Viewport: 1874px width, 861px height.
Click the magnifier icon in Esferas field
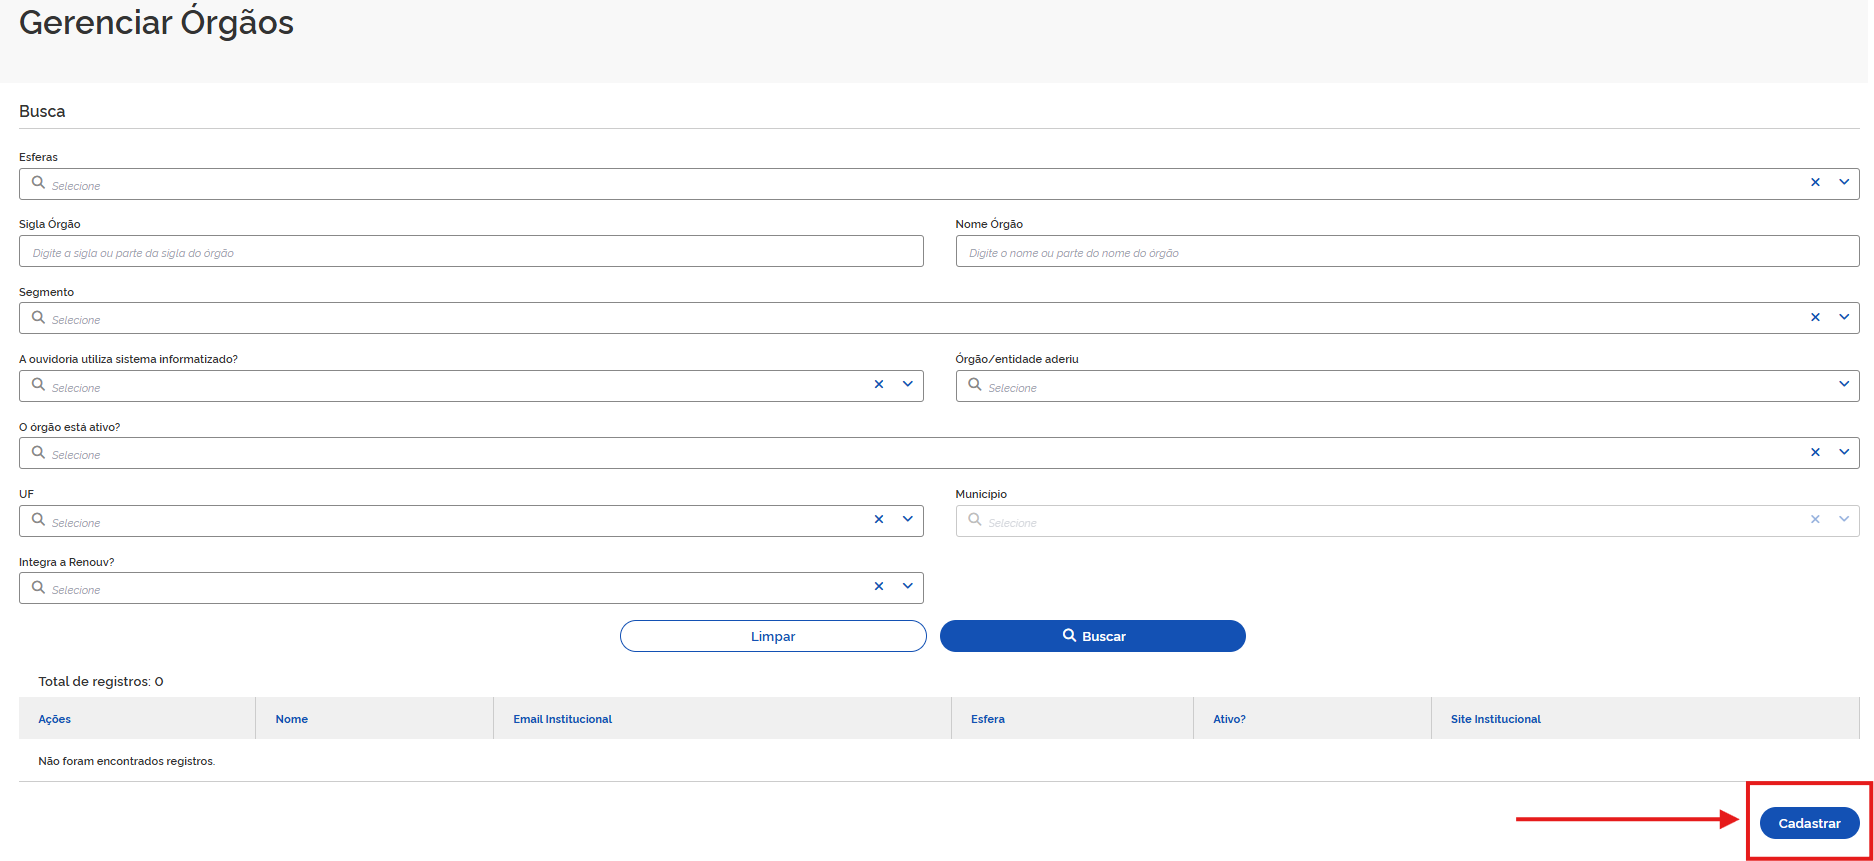click(38, 183)
